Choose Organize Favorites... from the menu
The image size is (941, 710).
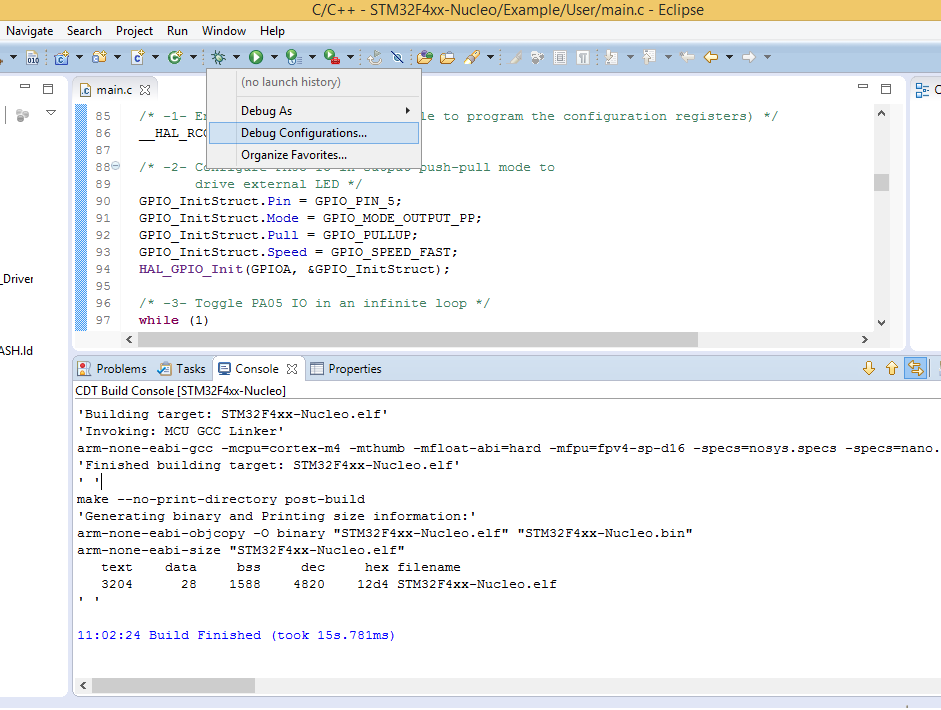pyautogui.click(x=294, y=154)
